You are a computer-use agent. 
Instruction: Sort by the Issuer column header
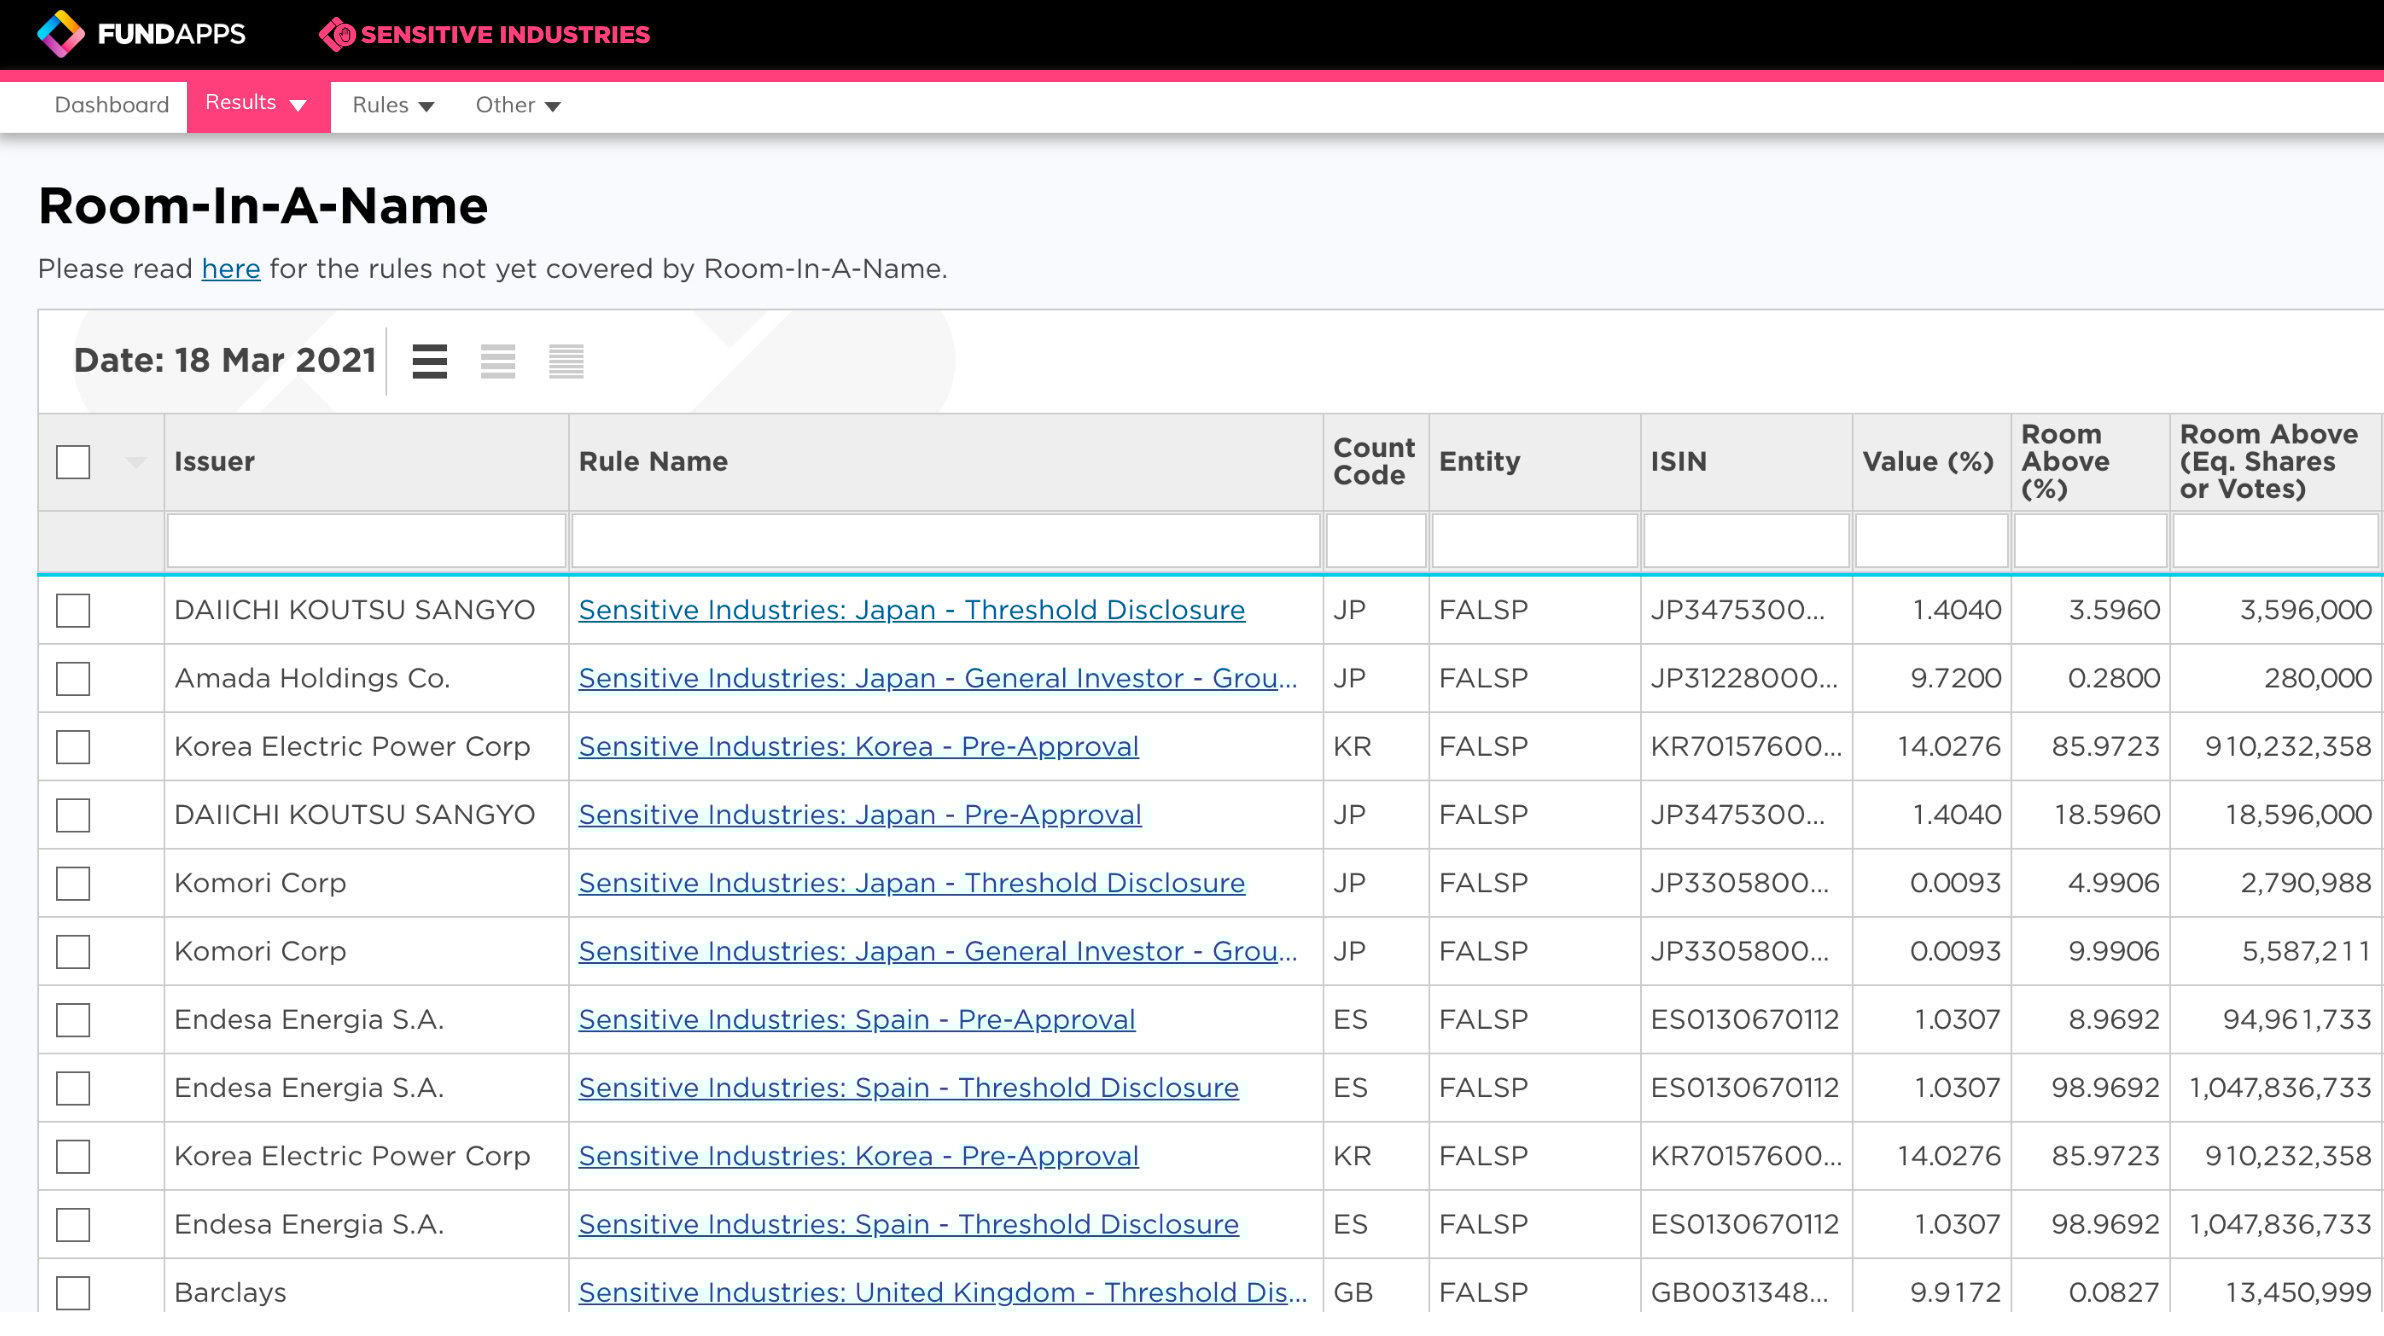coord(366,462)
